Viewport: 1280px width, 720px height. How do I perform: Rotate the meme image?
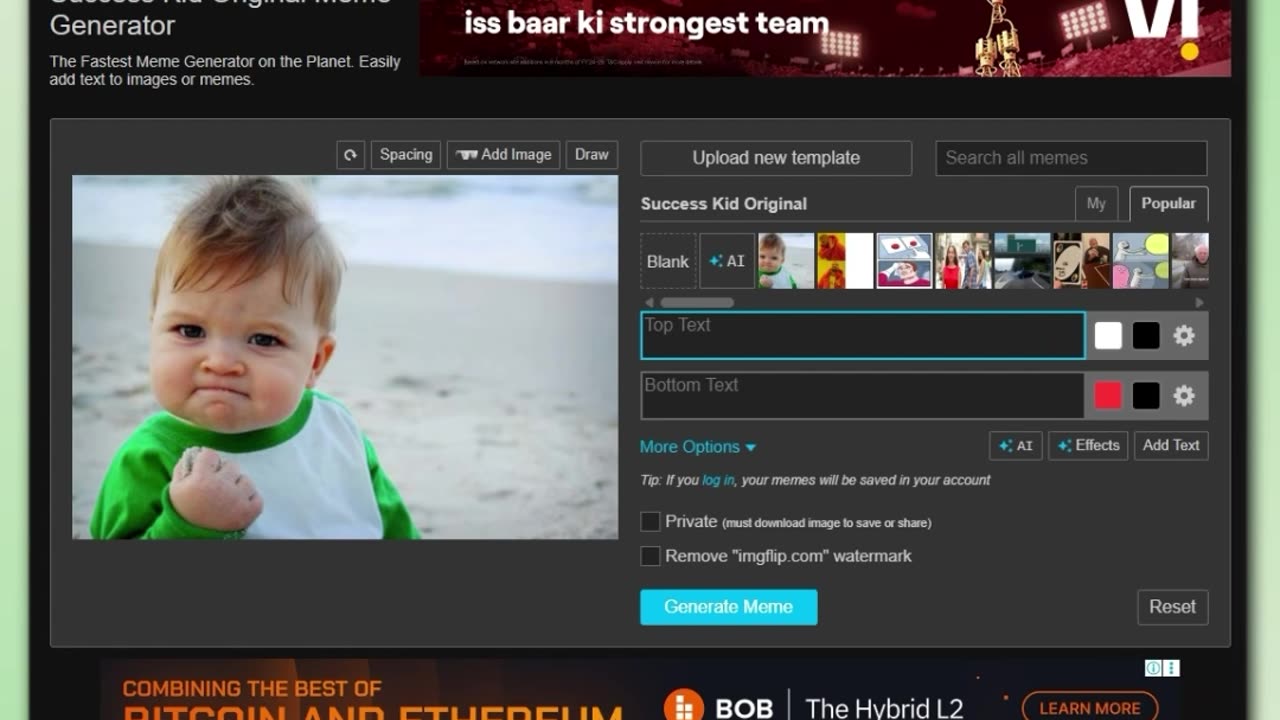(x=350, y=155)
